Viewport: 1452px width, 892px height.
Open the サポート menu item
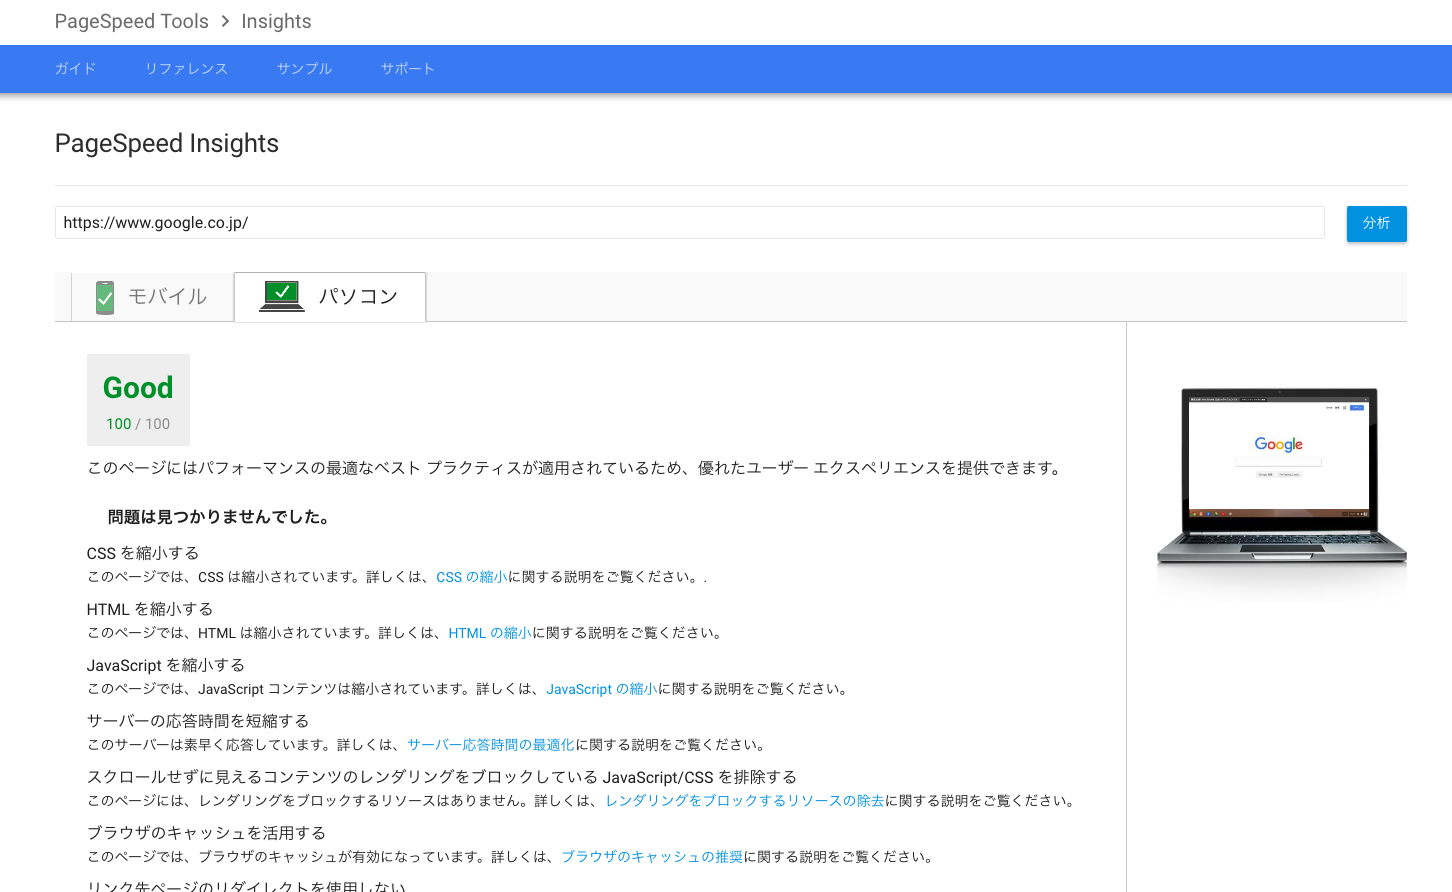[407, 69]
